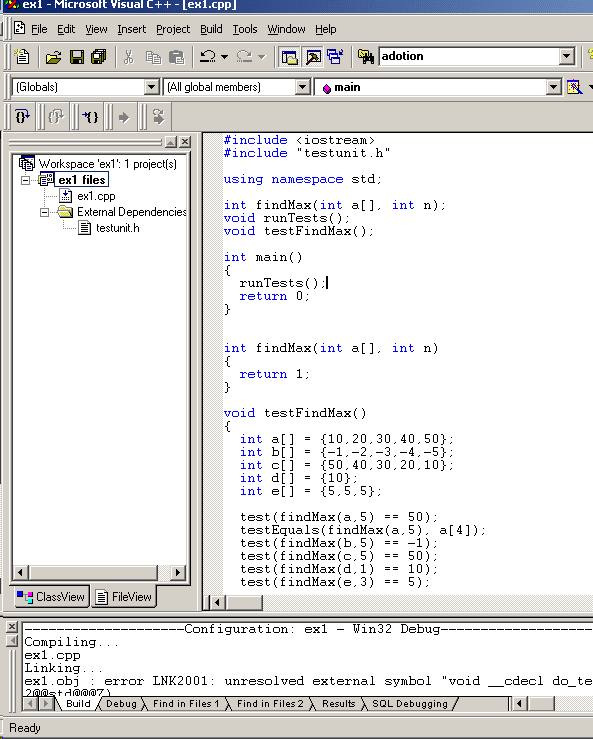
Task: Open the Insert menu
Action: click(x=132, y=29)
